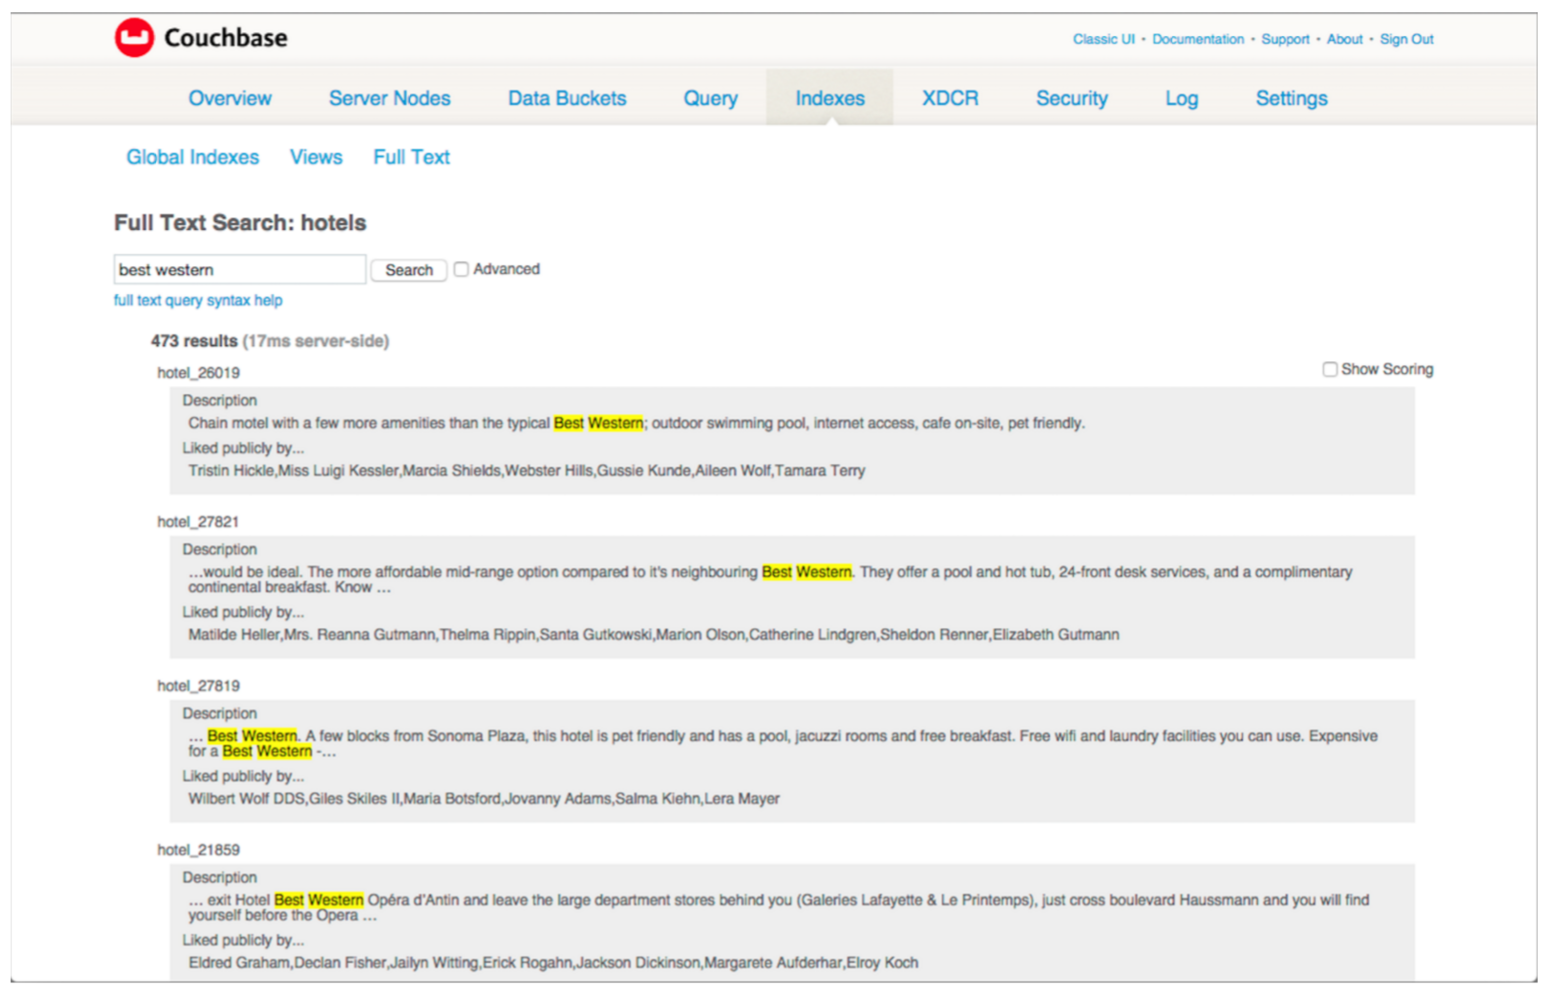
Task: Click the liked-by names starting 'Eldred Graham'
Action: click(x=553, y=963)
